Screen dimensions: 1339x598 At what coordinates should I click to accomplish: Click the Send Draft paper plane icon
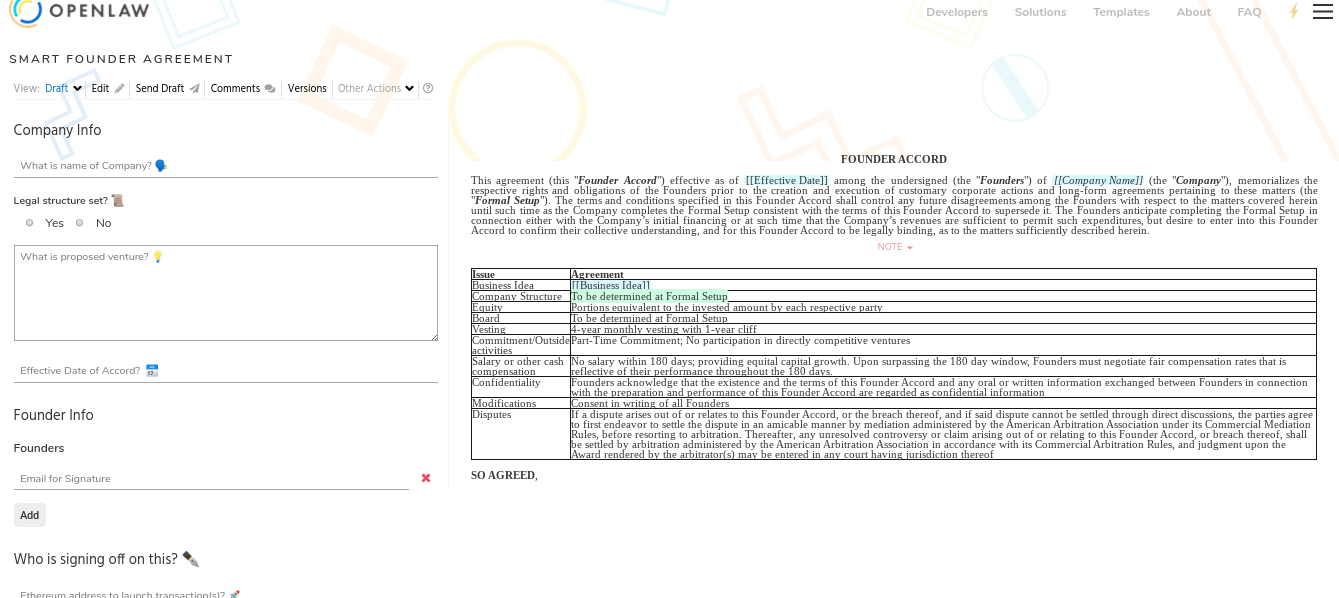[x=194, y=88]
